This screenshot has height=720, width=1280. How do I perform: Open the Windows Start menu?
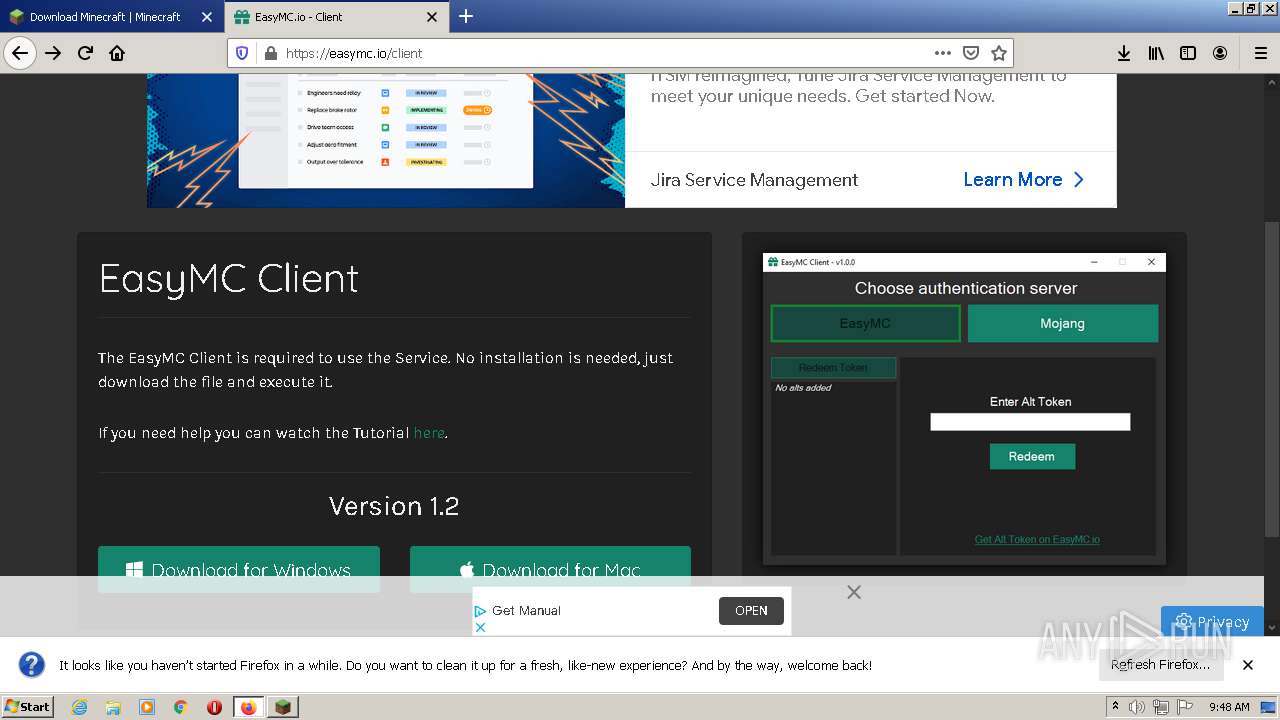28,706
